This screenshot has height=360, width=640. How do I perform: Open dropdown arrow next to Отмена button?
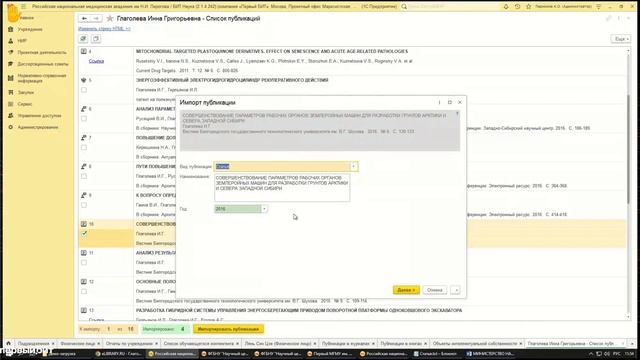(456, 290)
